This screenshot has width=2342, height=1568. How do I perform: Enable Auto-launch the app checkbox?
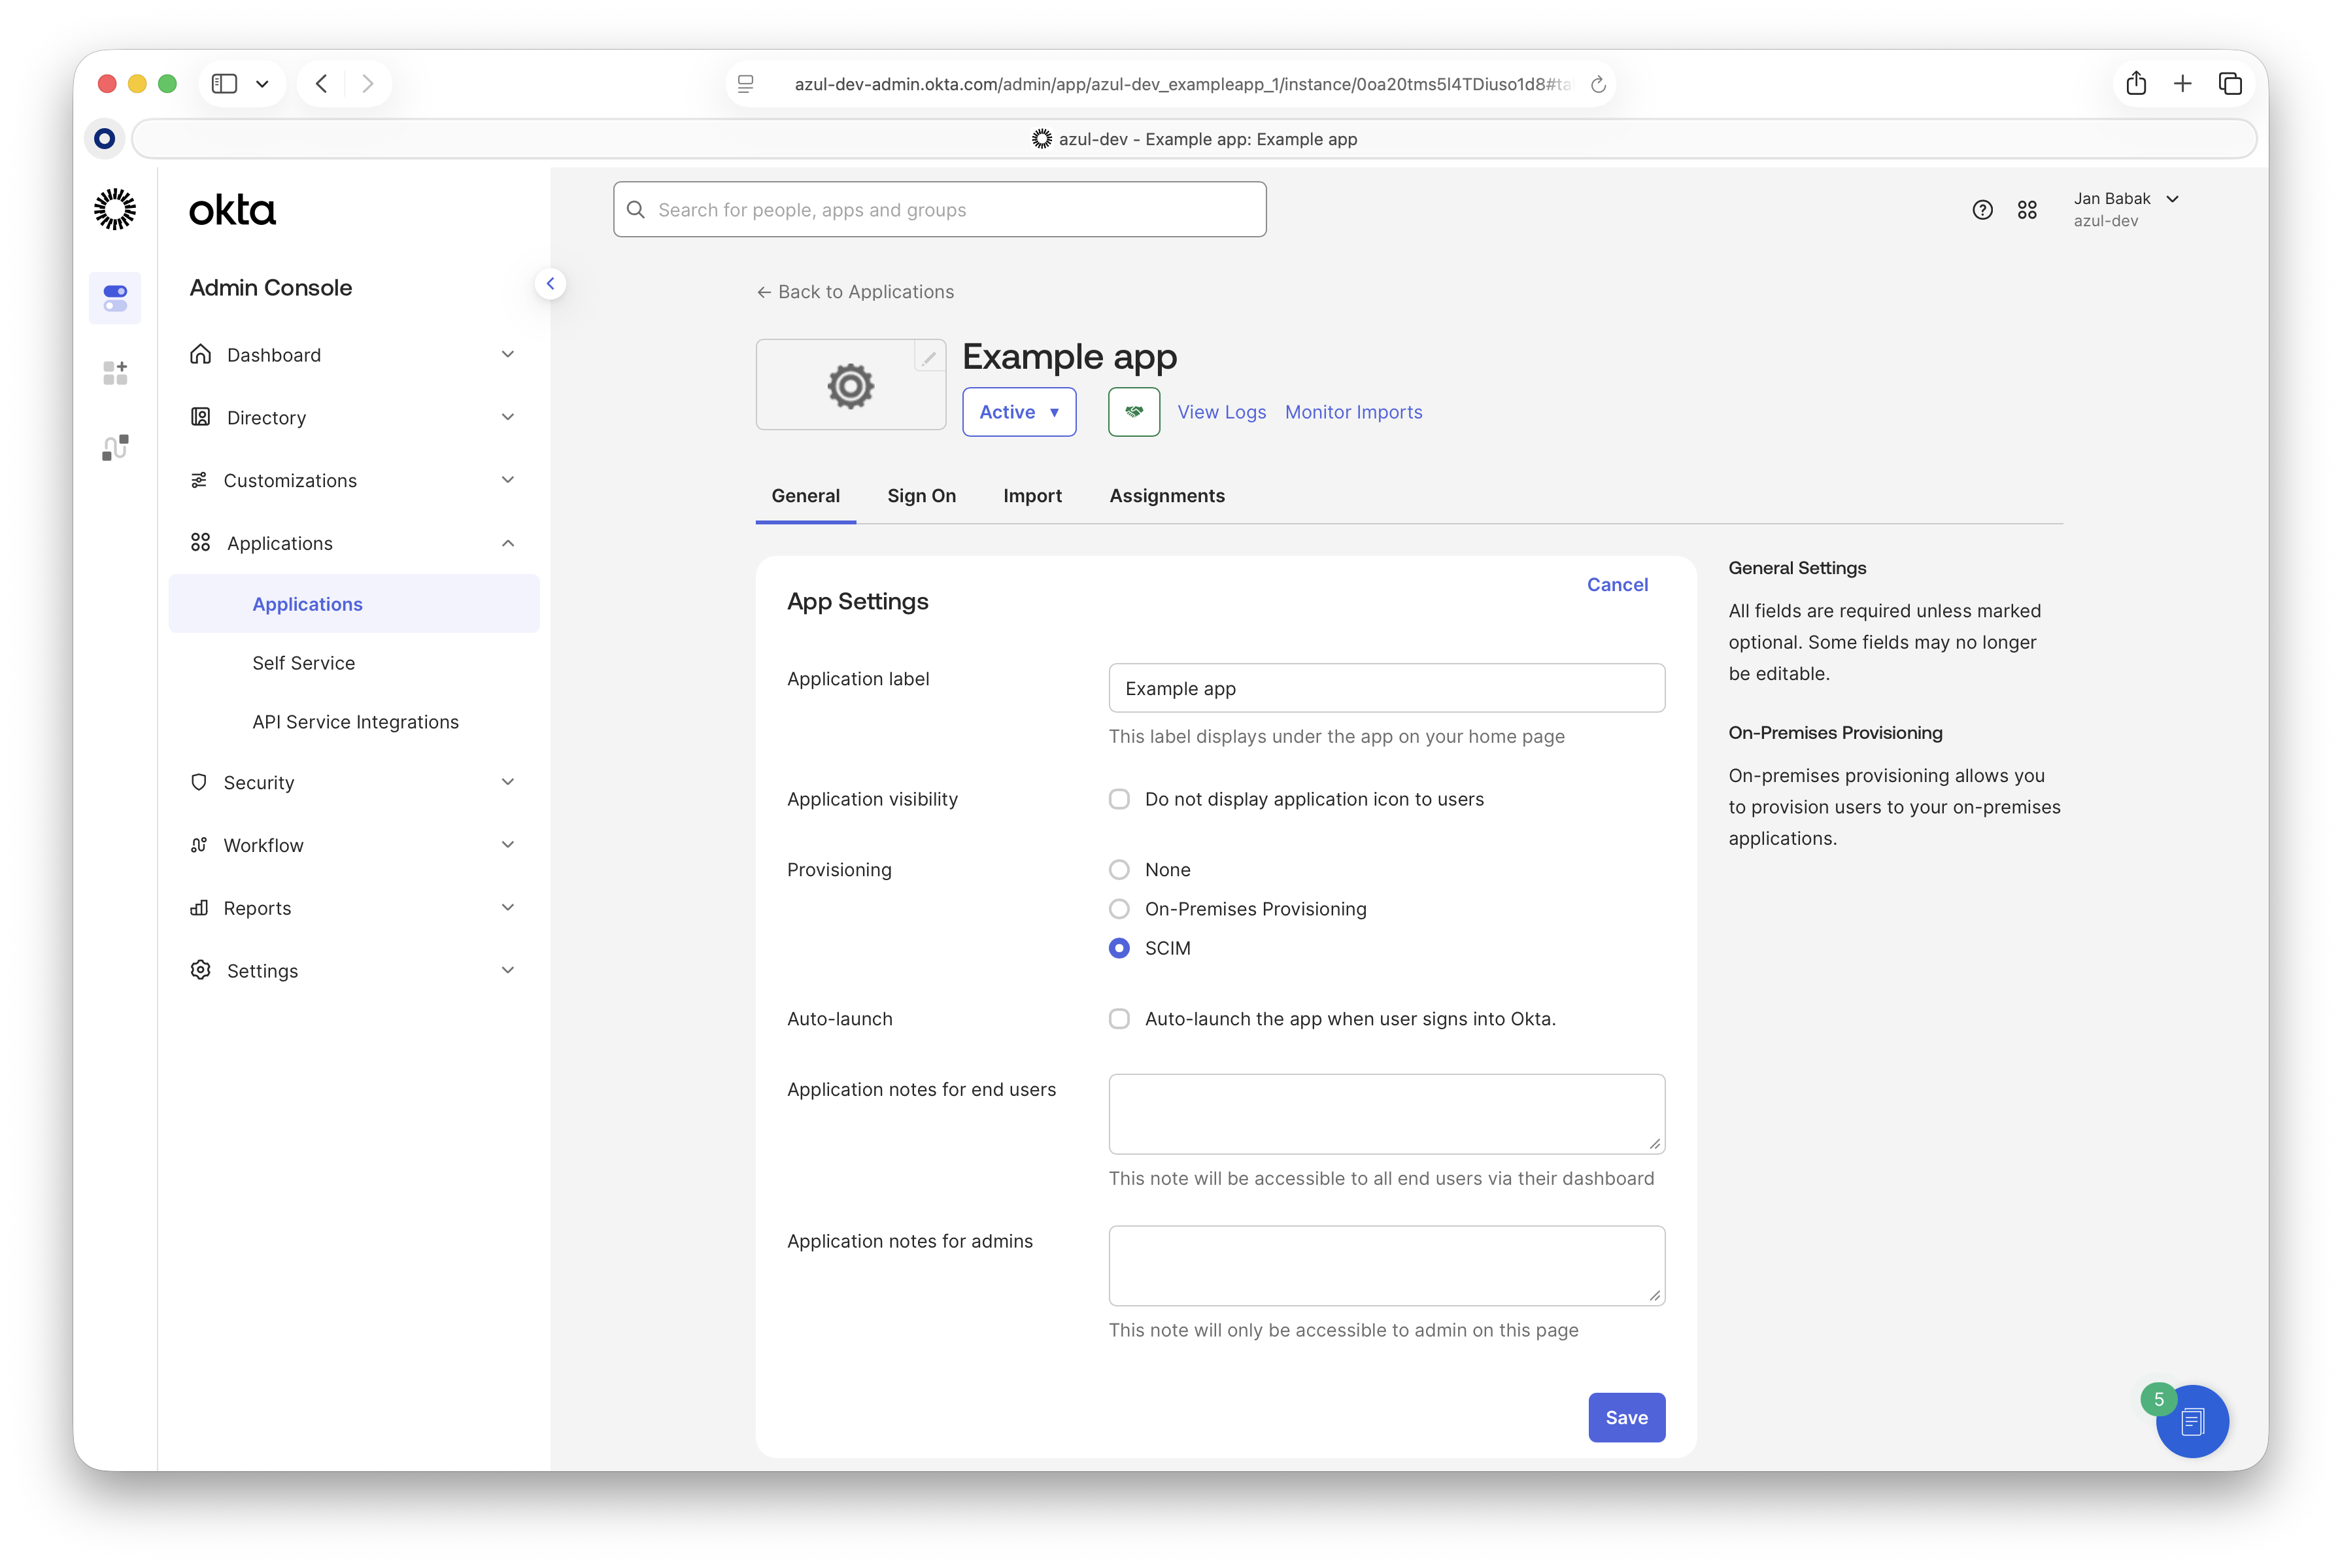click(1119, 1019)
